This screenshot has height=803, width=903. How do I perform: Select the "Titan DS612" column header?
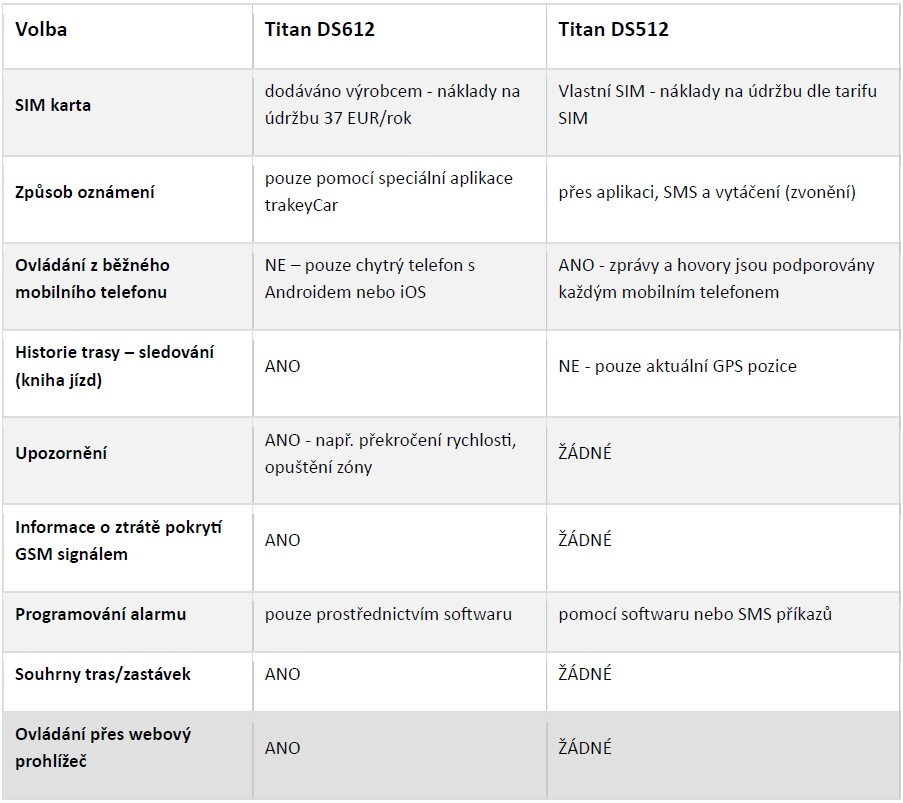coord(320,30)
